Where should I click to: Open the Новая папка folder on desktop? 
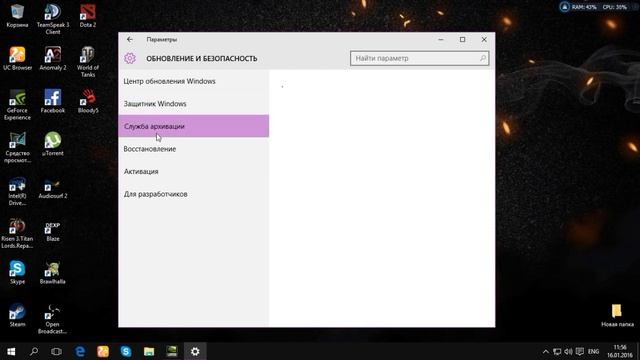(617, 315)
